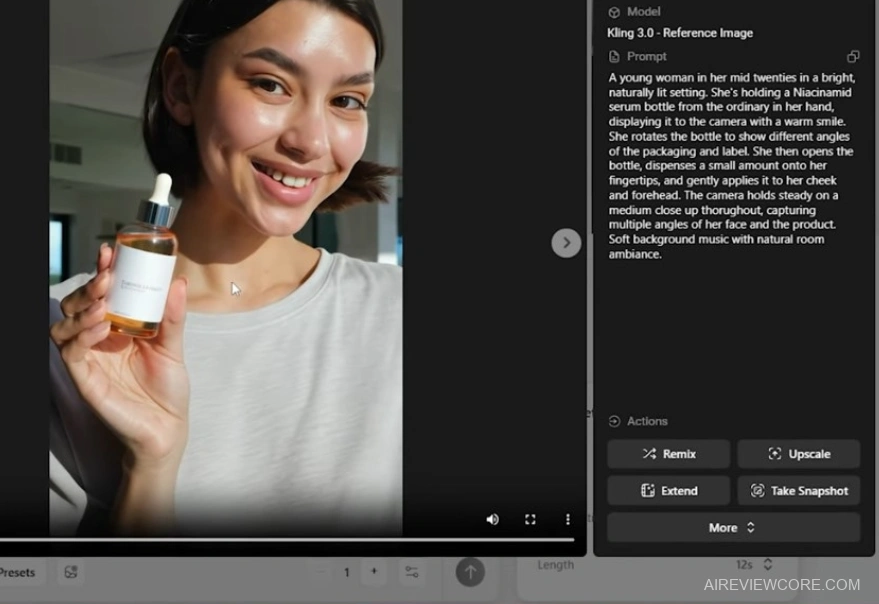Open the generation settings sliders icon
Screen dimensions: 879x604
click(x=411, y=572)
